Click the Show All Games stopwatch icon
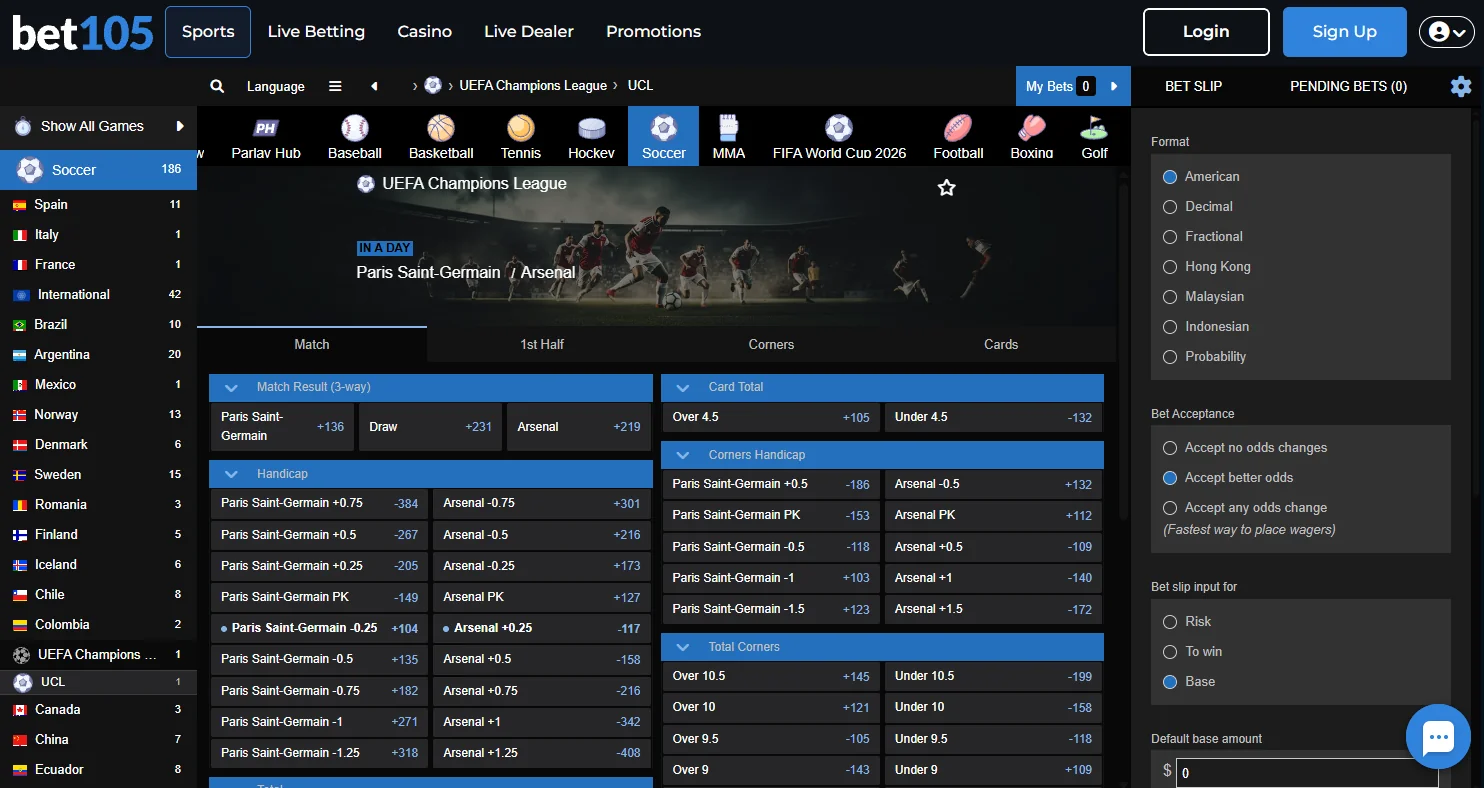1484x788 pixels. point(23,127)
